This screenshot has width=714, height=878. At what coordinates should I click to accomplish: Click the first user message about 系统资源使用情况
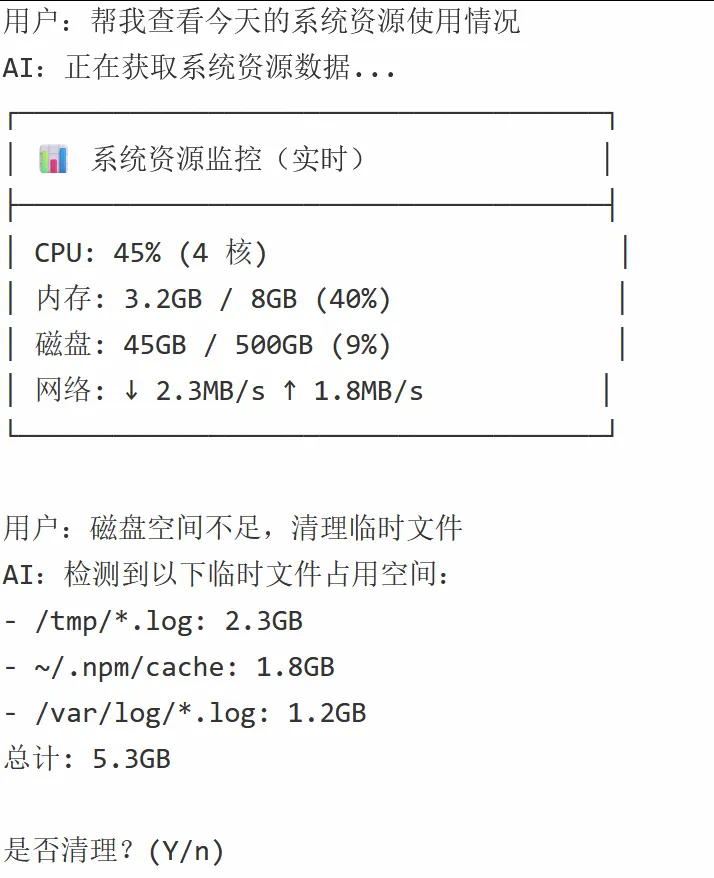[x=262, y=21]
